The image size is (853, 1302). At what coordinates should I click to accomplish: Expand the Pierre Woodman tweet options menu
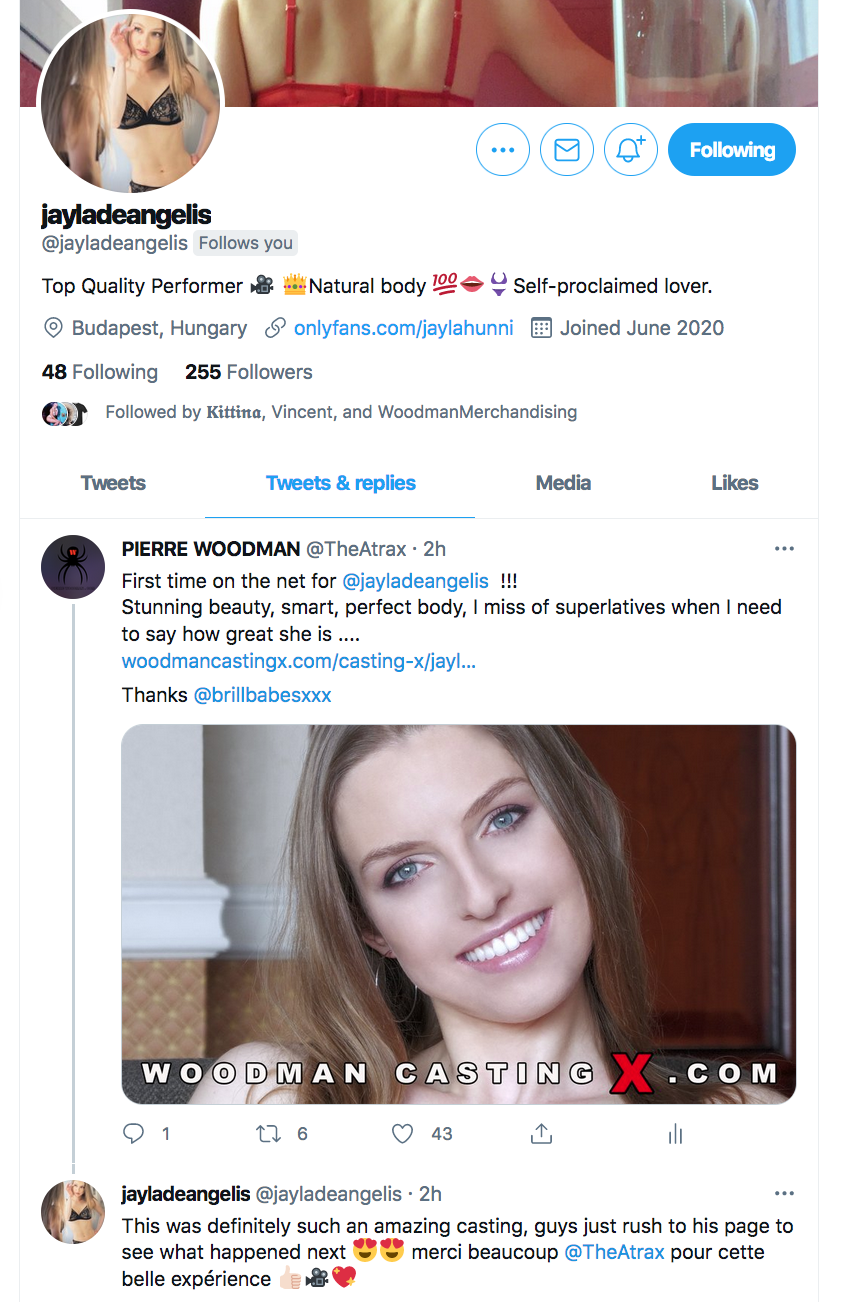[784, 549]
